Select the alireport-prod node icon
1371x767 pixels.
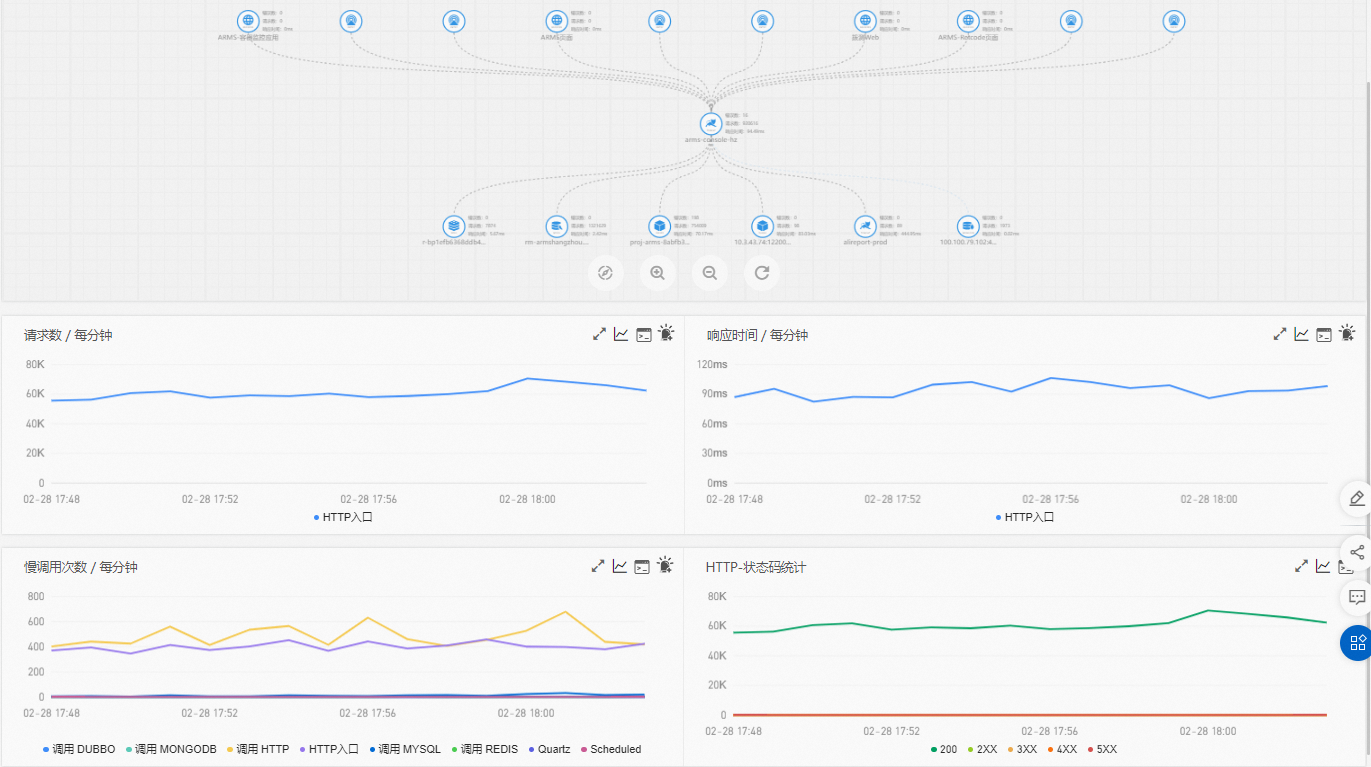tap(865, 226)
